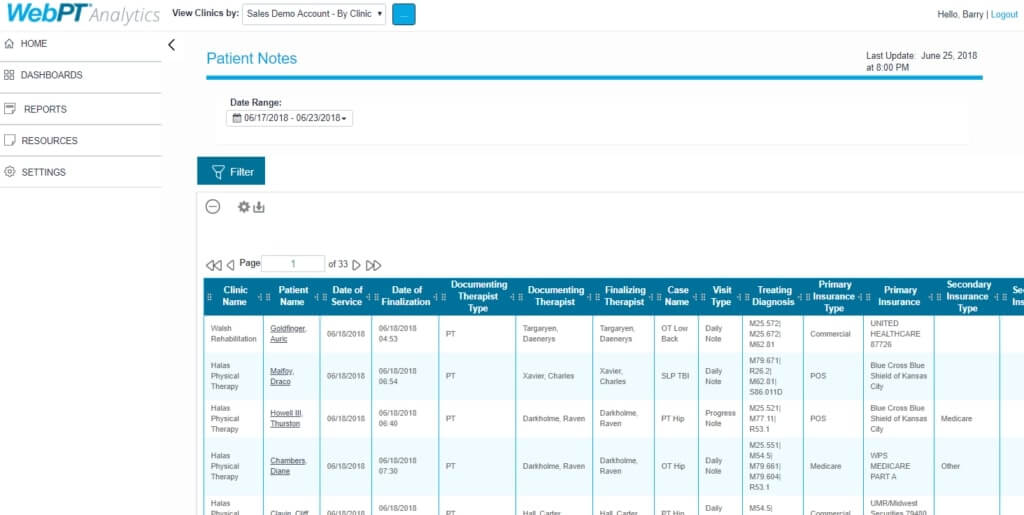The height and width of the screenshot is (515, 1024).
Task: Click the Logout link
Action: 1004,14
